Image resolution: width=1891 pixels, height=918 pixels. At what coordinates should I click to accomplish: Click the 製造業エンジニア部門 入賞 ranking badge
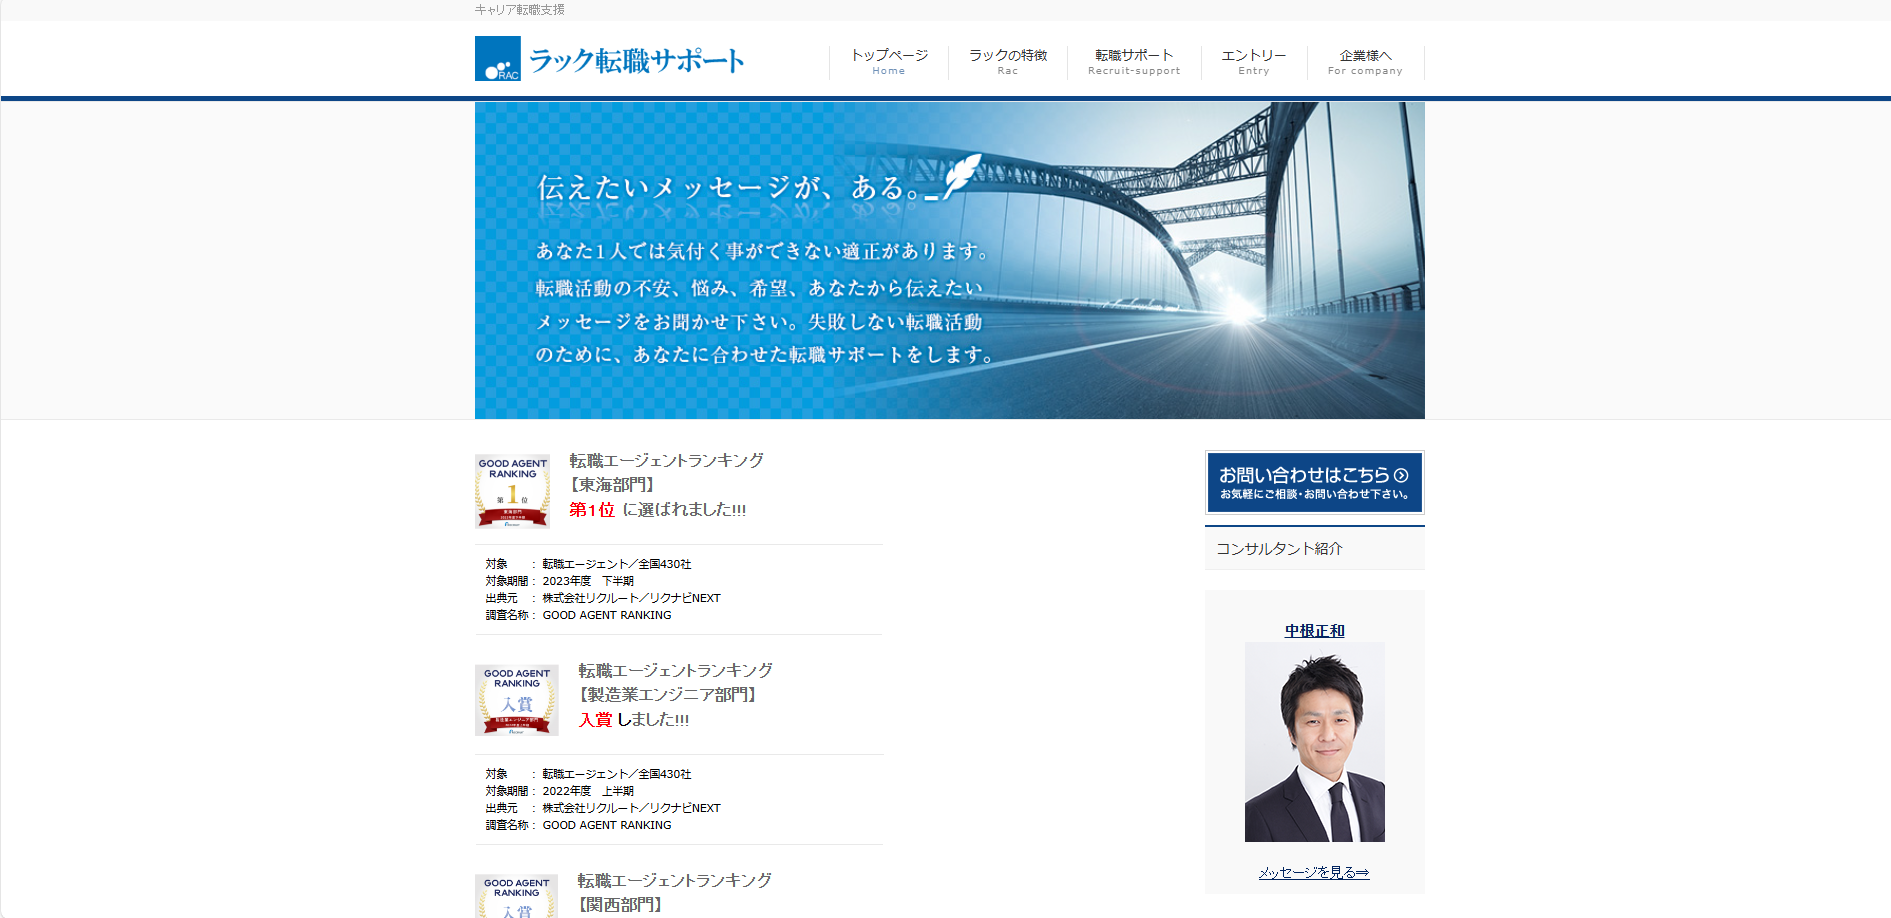pyautogui.click(x=516, y=700)
